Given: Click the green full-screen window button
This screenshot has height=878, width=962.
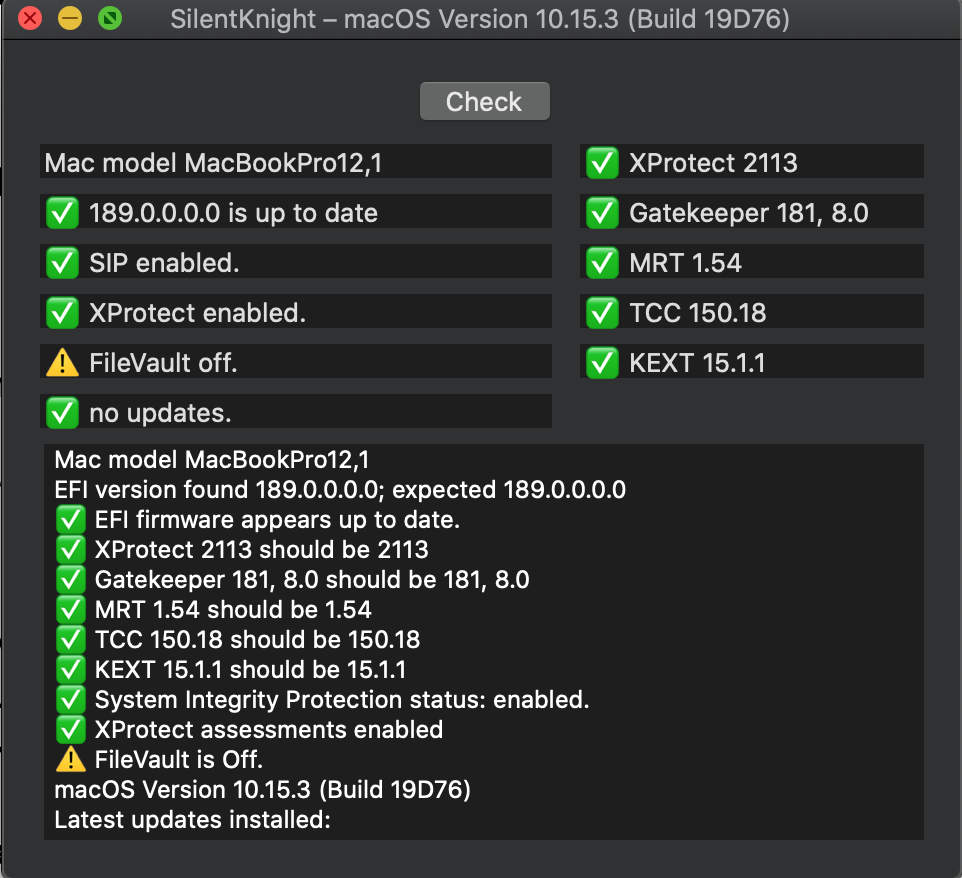Looking at the screenshot, I should 110,18.
